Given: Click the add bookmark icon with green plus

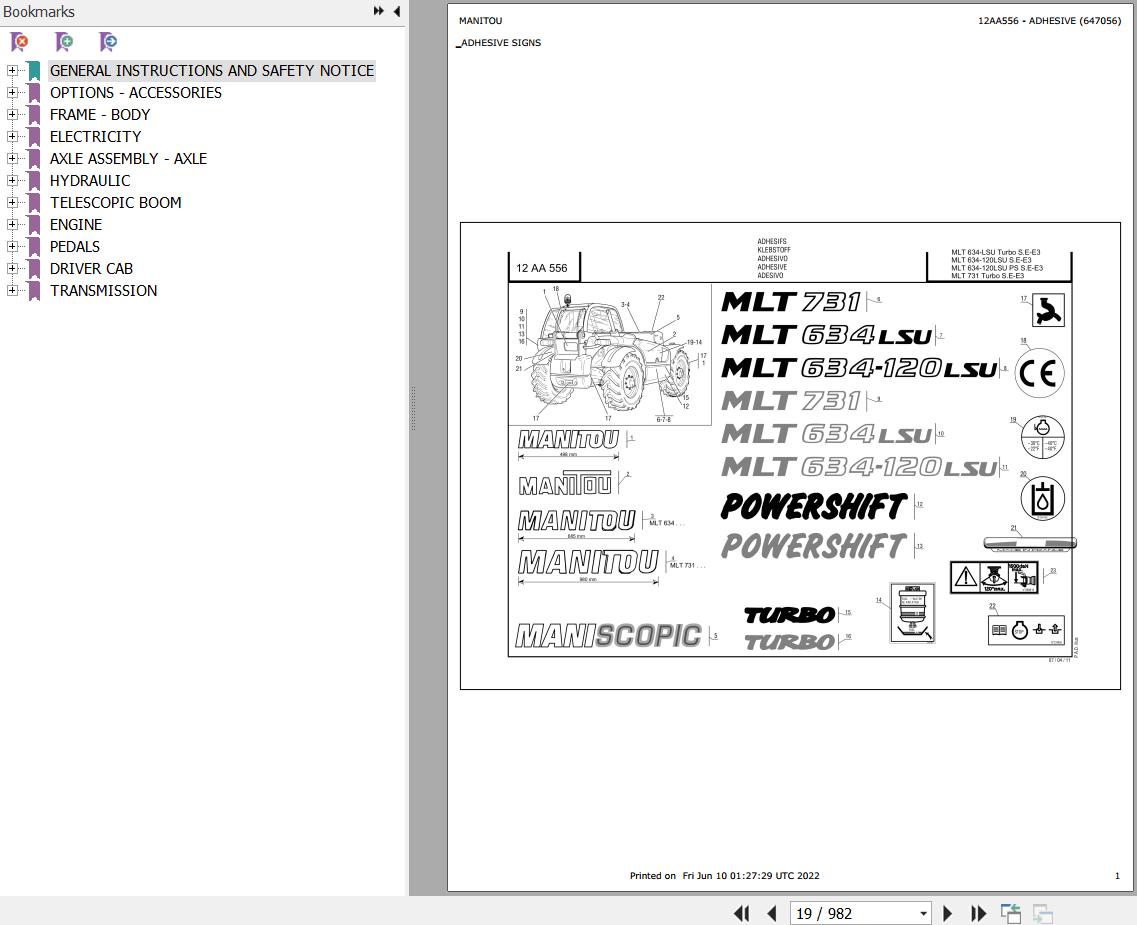Looking at the screenshot, I should click(x=65, y=42).
